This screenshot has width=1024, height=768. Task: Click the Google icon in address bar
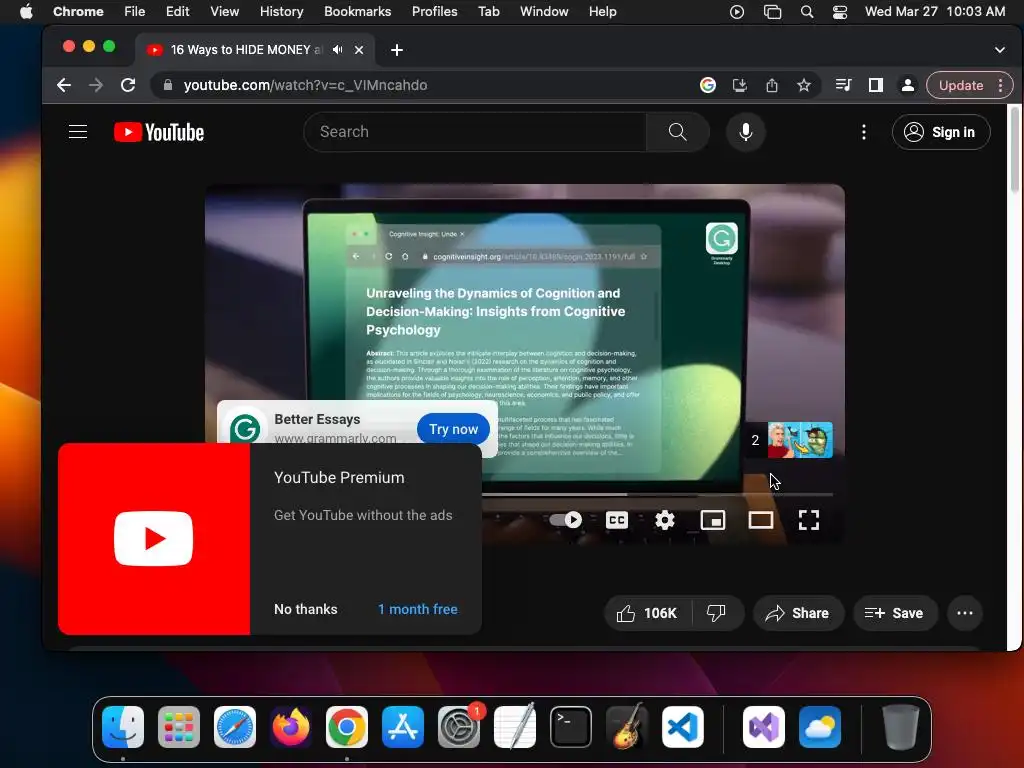pyautogui.click(x=707, y=85)
